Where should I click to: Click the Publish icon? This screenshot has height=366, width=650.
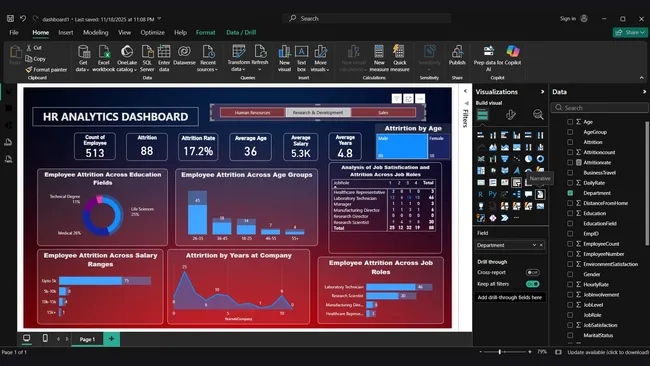pos(457,55)
